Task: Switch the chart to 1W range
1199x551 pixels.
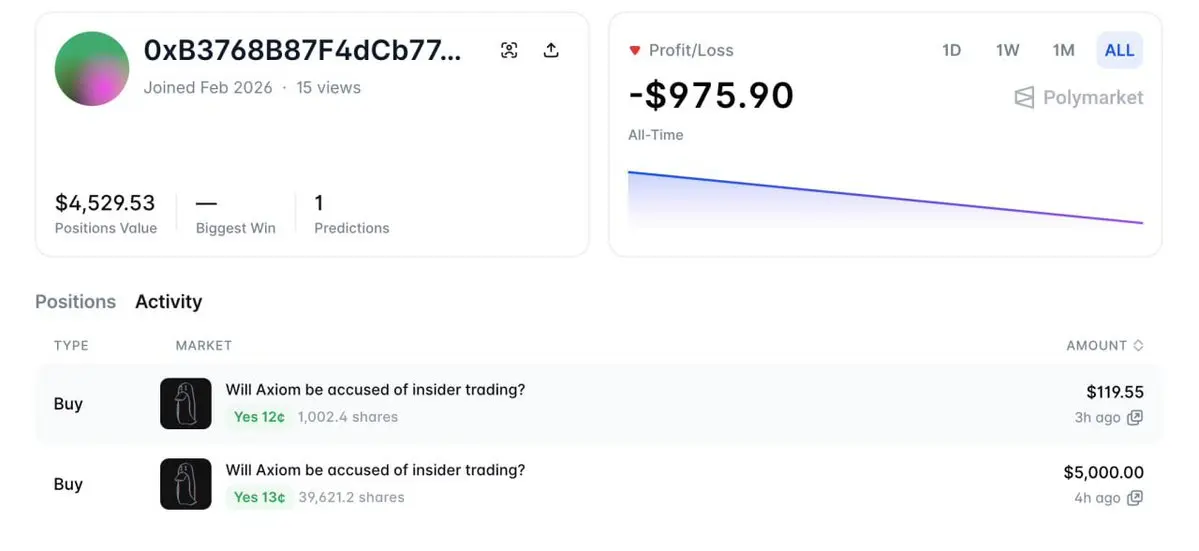Action: (x=1007, y=50)
